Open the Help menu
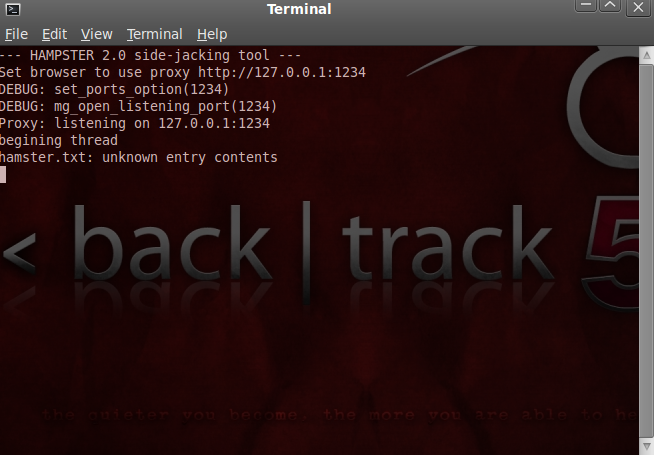Screen dimensions: 654x455 pos(212,34)
